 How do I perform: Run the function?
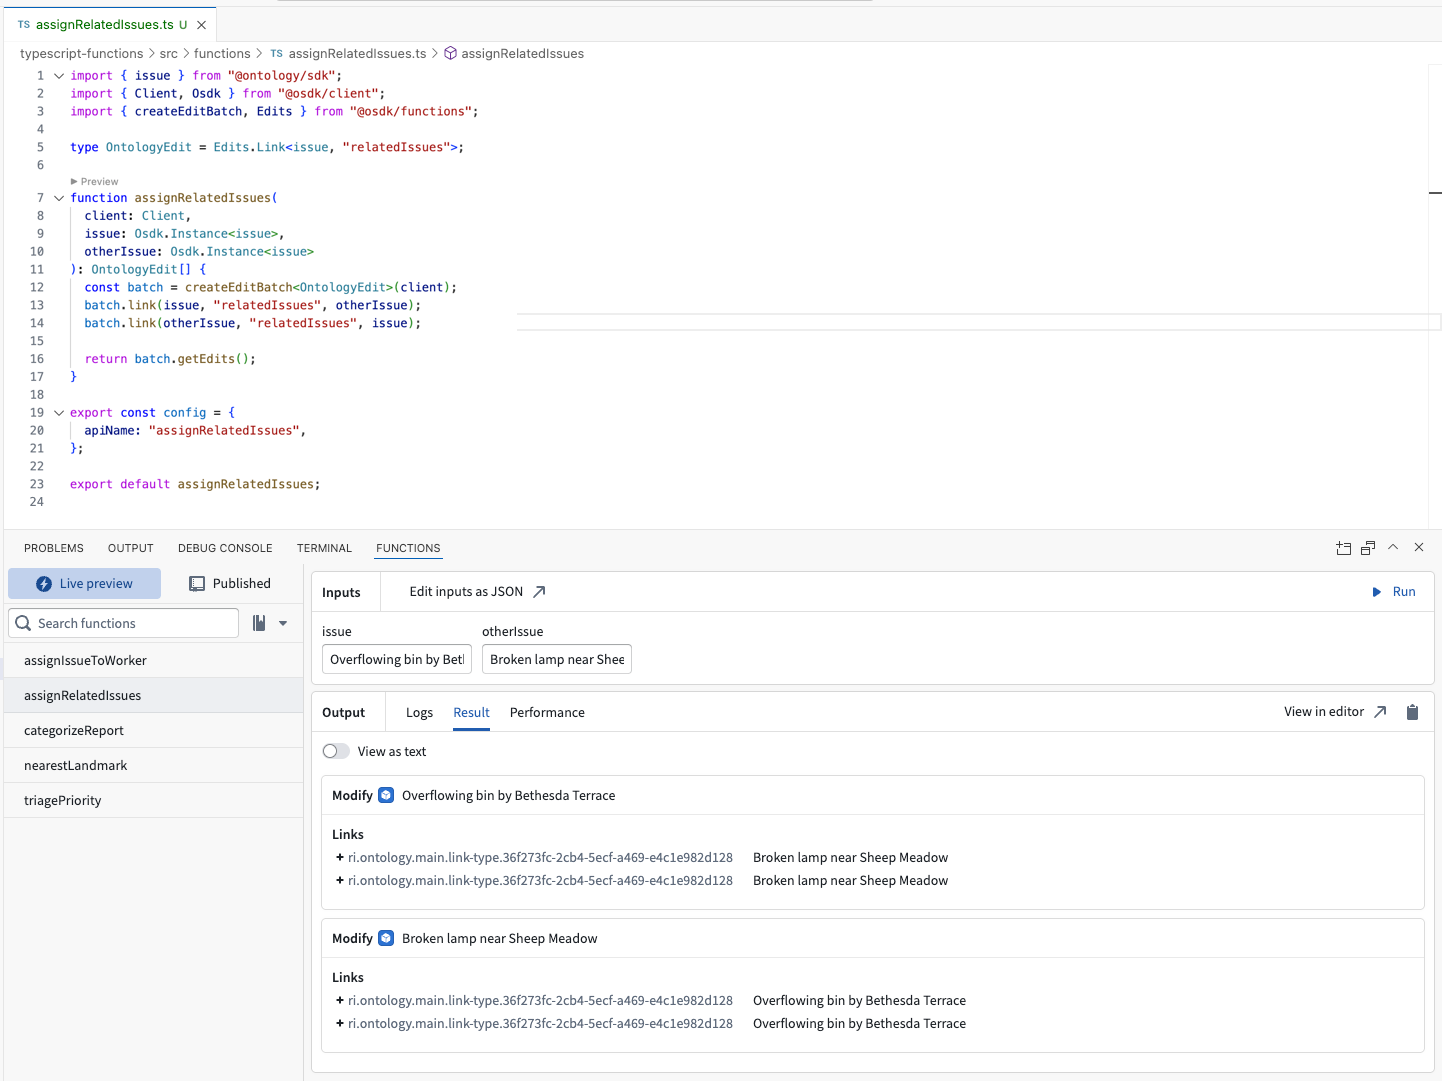coord(1393,592)
